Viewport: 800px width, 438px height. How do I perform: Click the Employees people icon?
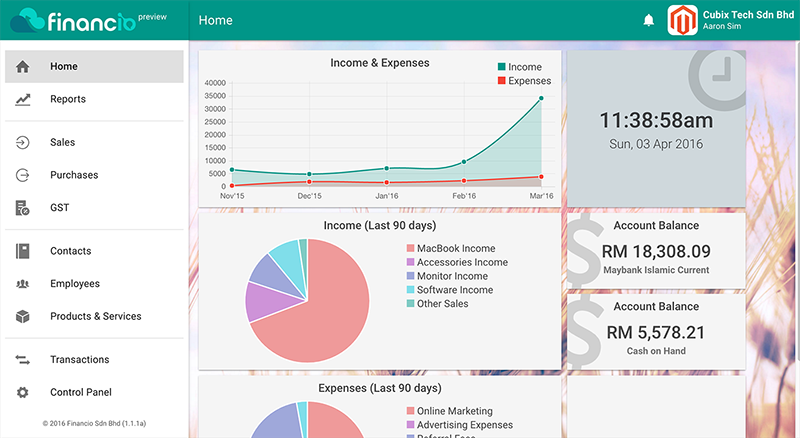tap(22, 284)
